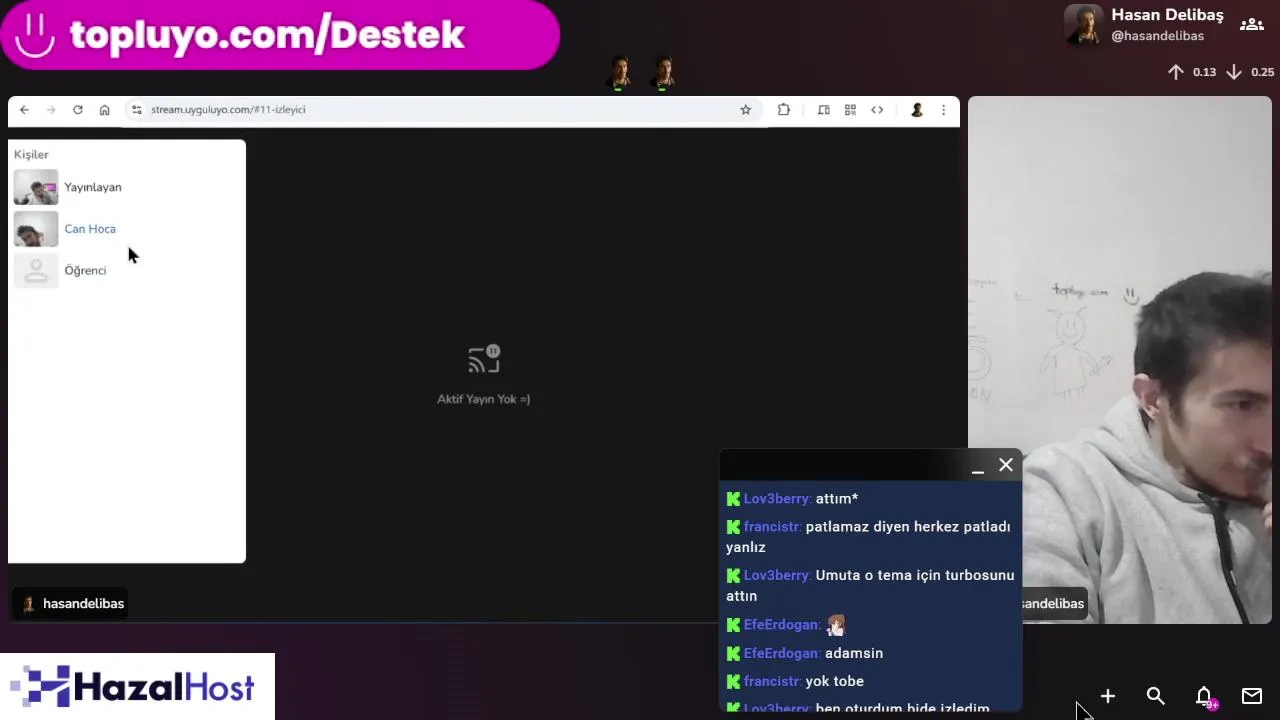This screenshot has width=1280, height=720.
Task: Click the webcam video of streamer
Action: (1120, 360)
